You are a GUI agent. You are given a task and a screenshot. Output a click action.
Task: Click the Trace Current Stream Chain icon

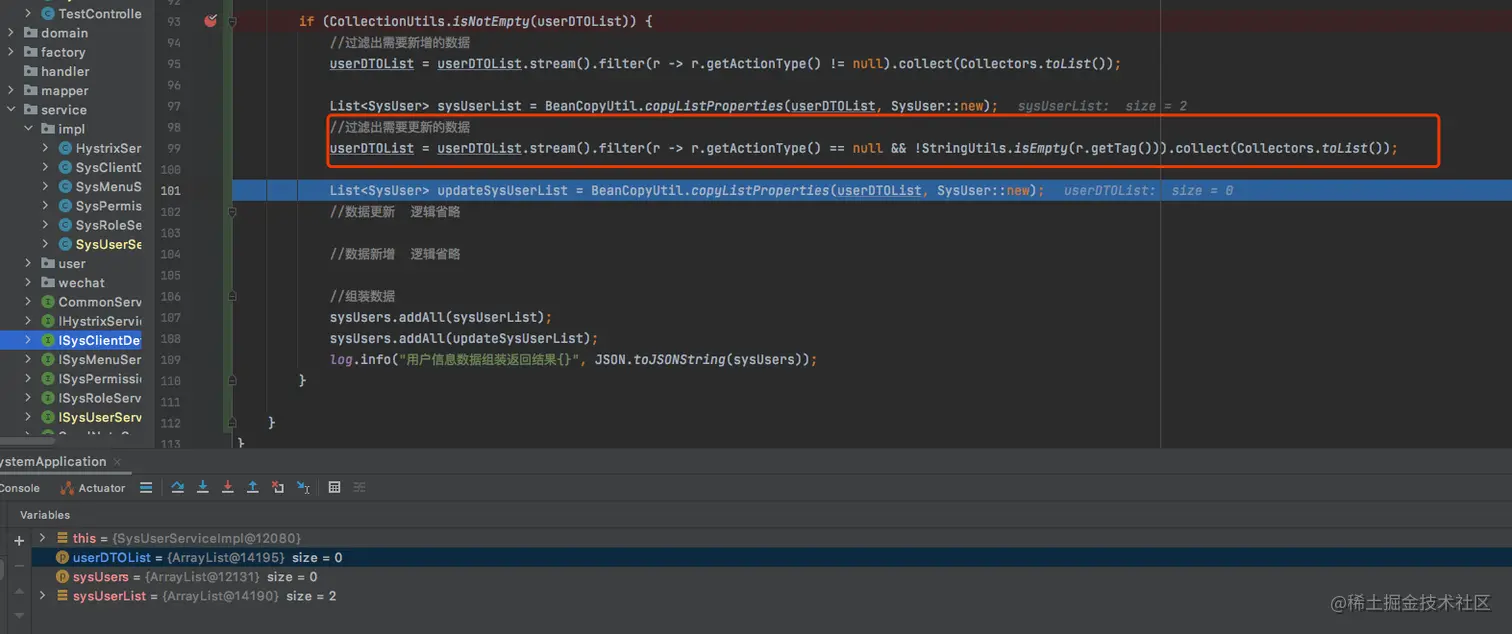tap(360, 487)
